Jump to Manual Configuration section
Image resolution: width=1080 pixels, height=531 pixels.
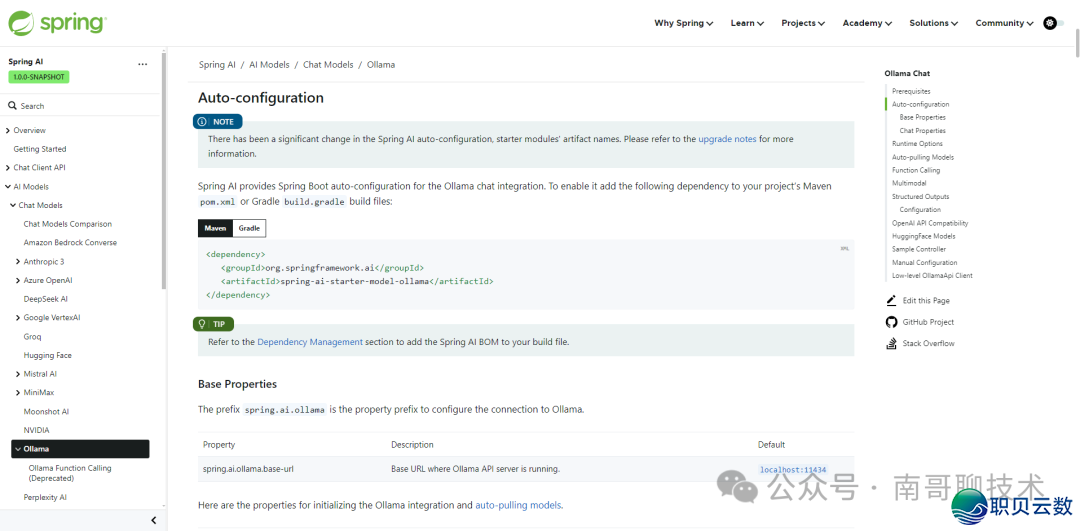point(924,262)
